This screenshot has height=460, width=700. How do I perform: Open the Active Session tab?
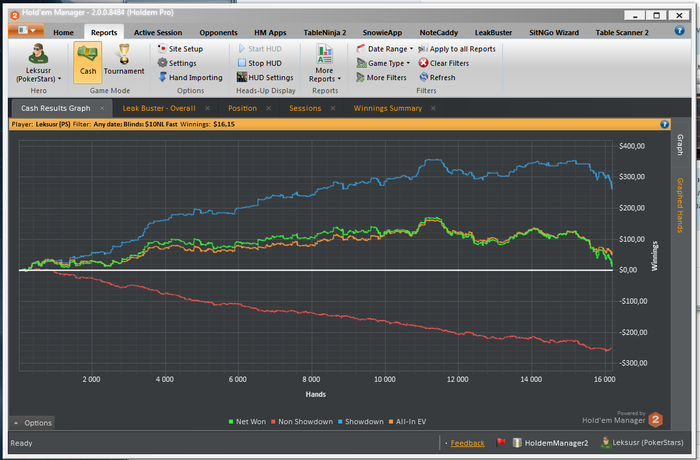click(x=158, y=32)
